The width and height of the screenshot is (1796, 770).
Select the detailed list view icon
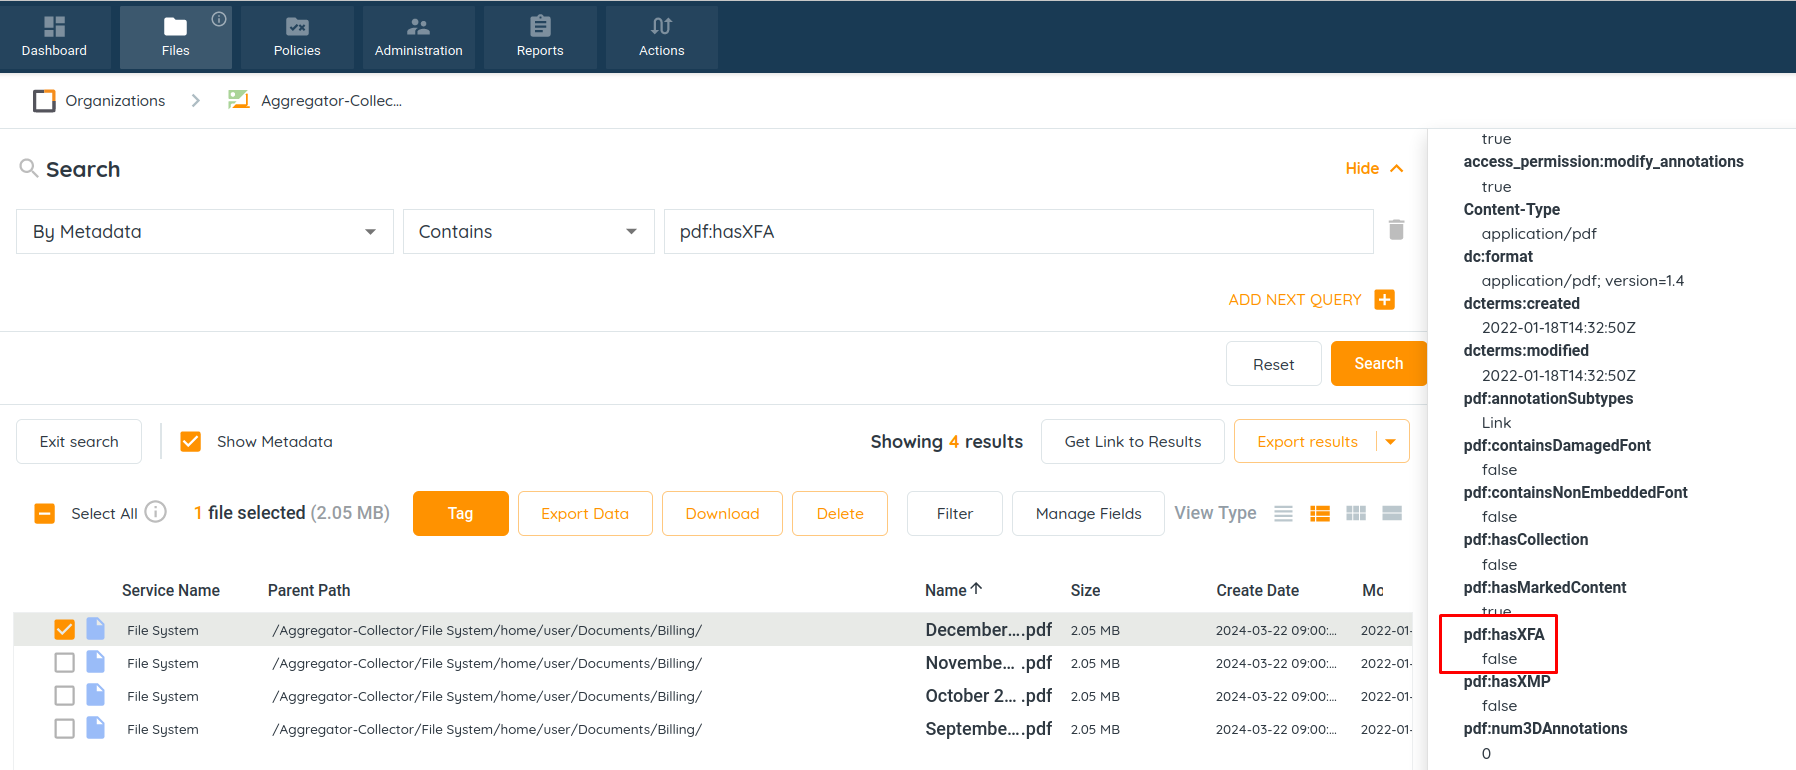1319,513
